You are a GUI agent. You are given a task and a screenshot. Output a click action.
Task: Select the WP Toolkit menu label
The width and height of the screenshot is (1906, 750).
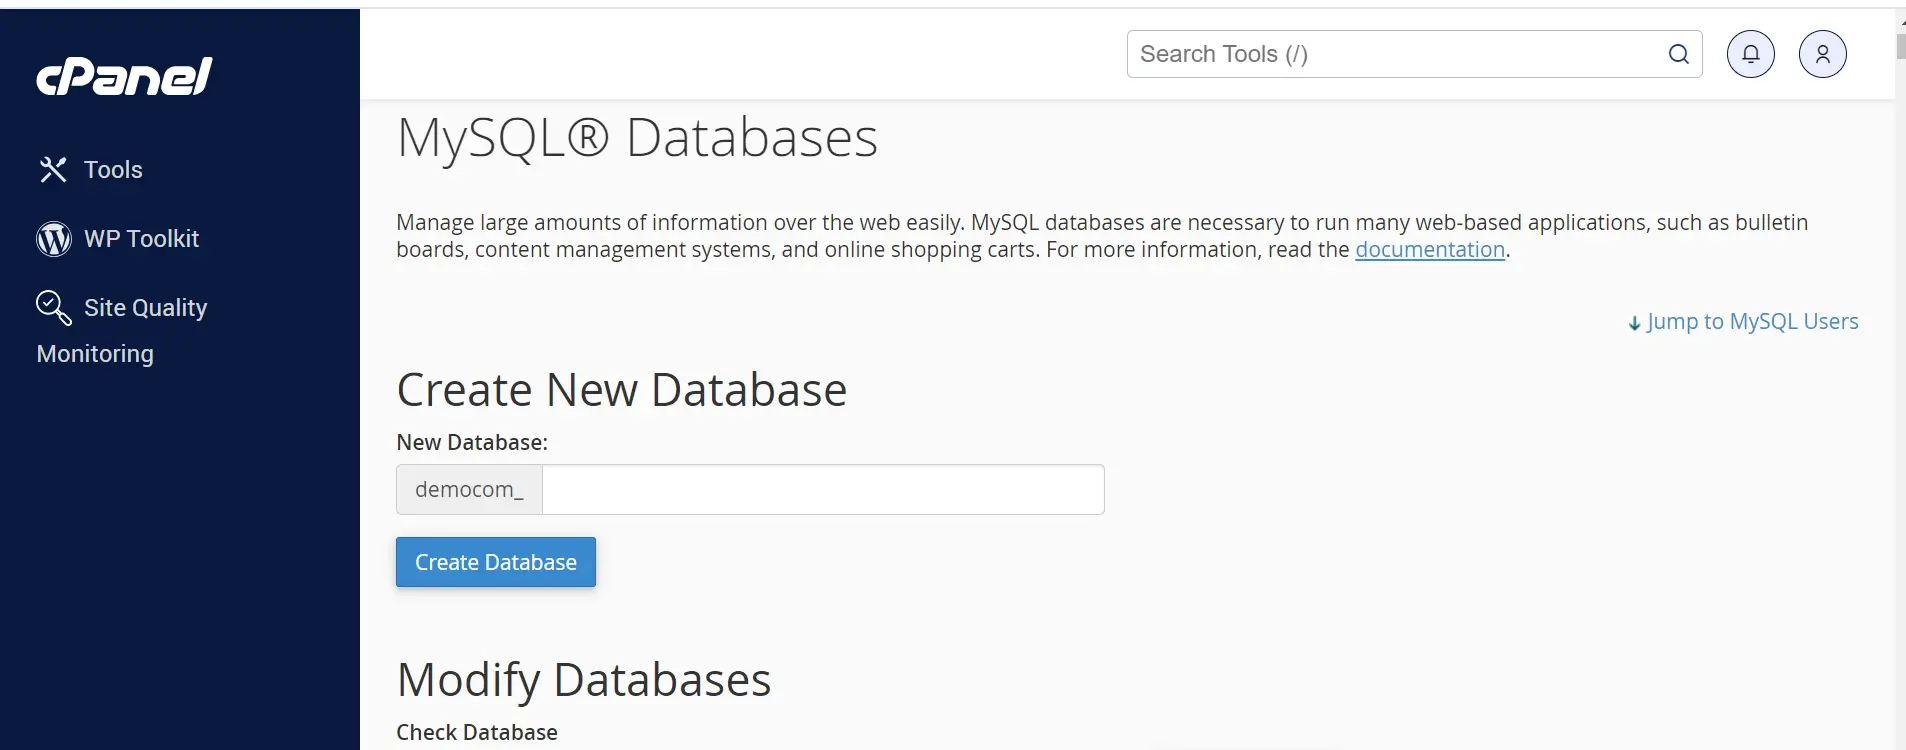pos(142,239)
